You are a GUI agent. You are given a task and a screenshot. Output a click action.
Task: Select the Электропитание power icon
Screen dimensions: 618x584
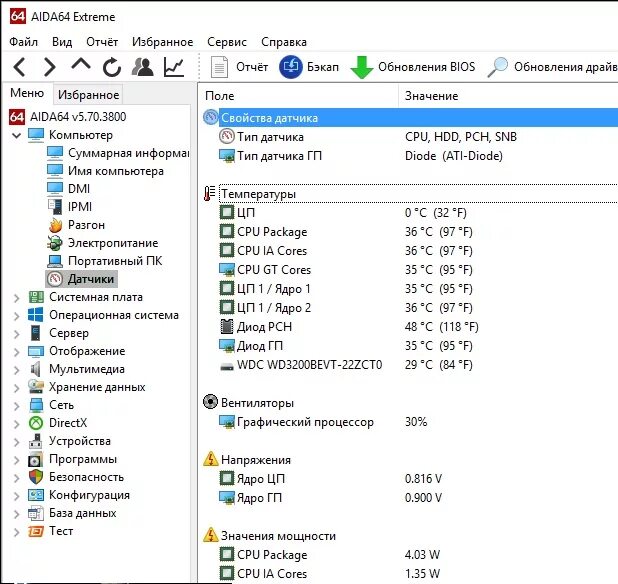click(x=54, y=243)
